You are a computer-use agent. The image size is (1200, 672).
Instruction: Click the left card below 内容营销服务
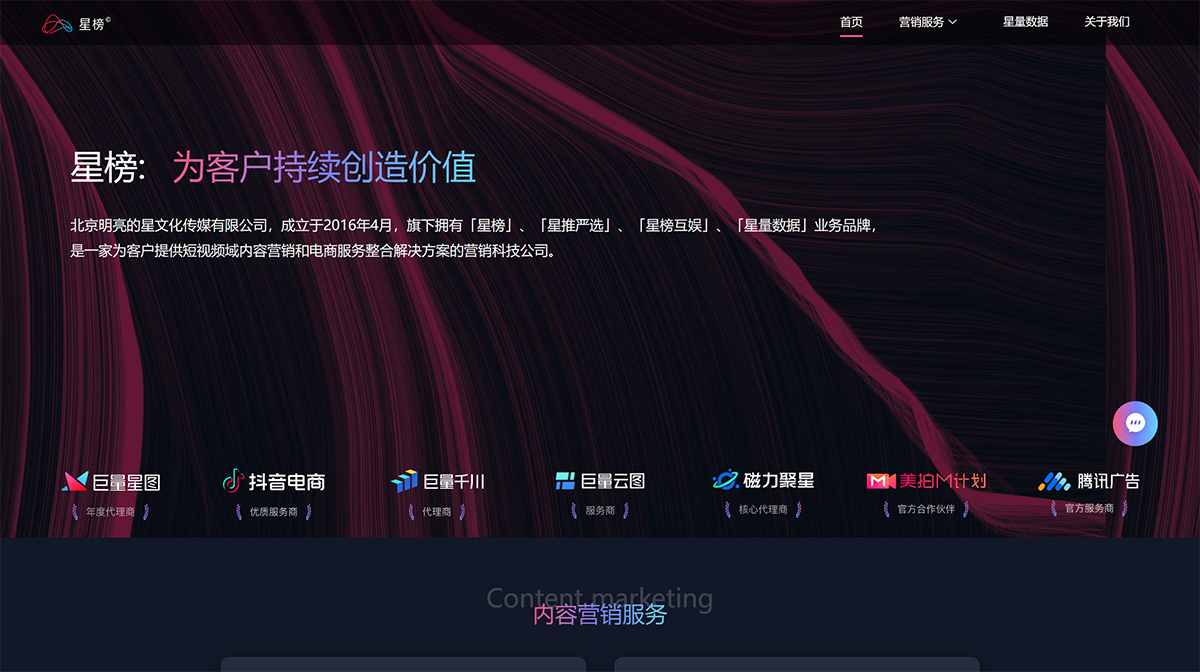pos(404,667)
